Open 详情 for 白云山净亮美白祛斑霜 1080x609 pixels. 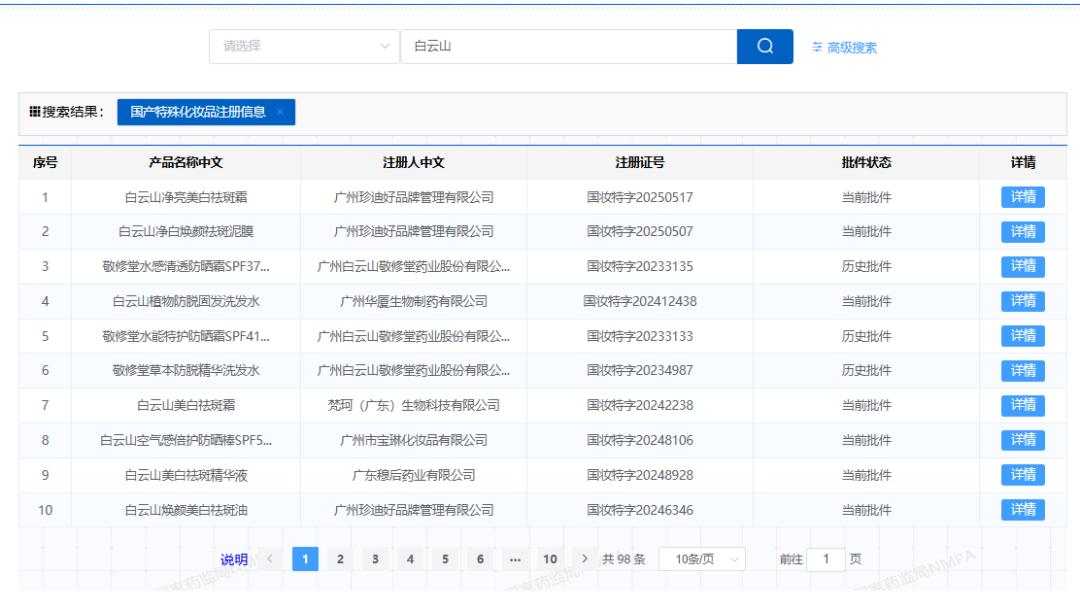point(1022,197)
